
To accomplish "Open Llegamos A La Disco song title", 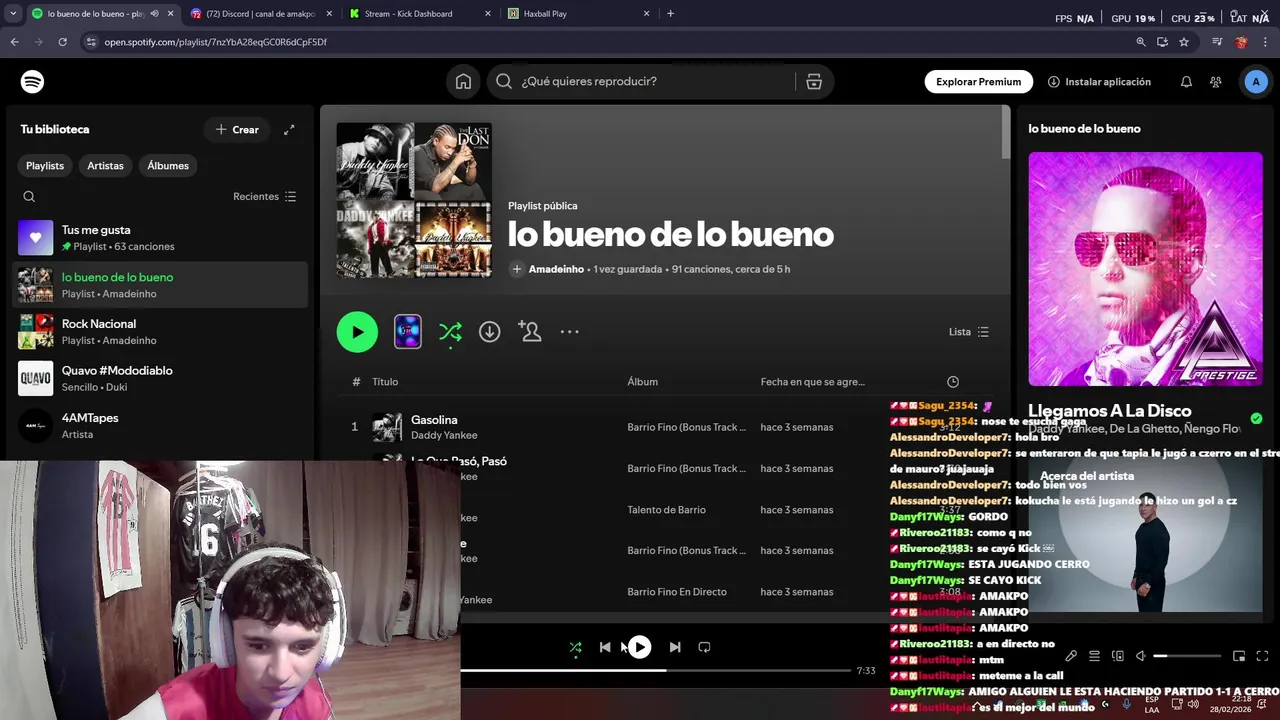I will click(x=1110, y=411).
